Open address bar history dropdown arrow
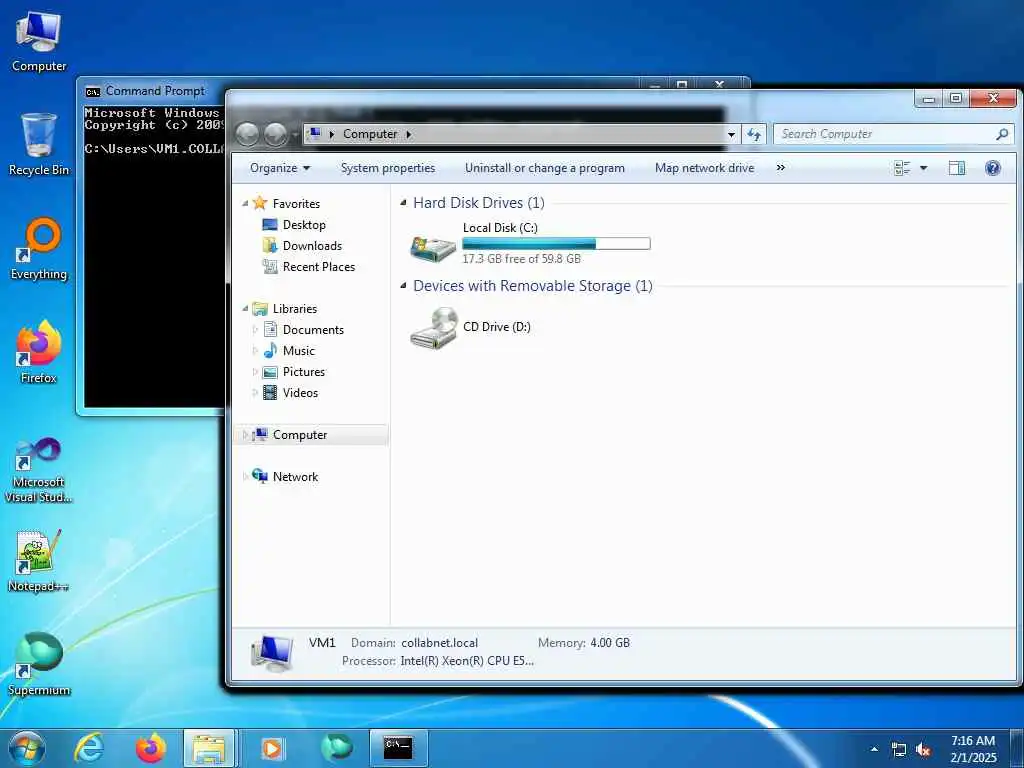 [x=731, y=135]
